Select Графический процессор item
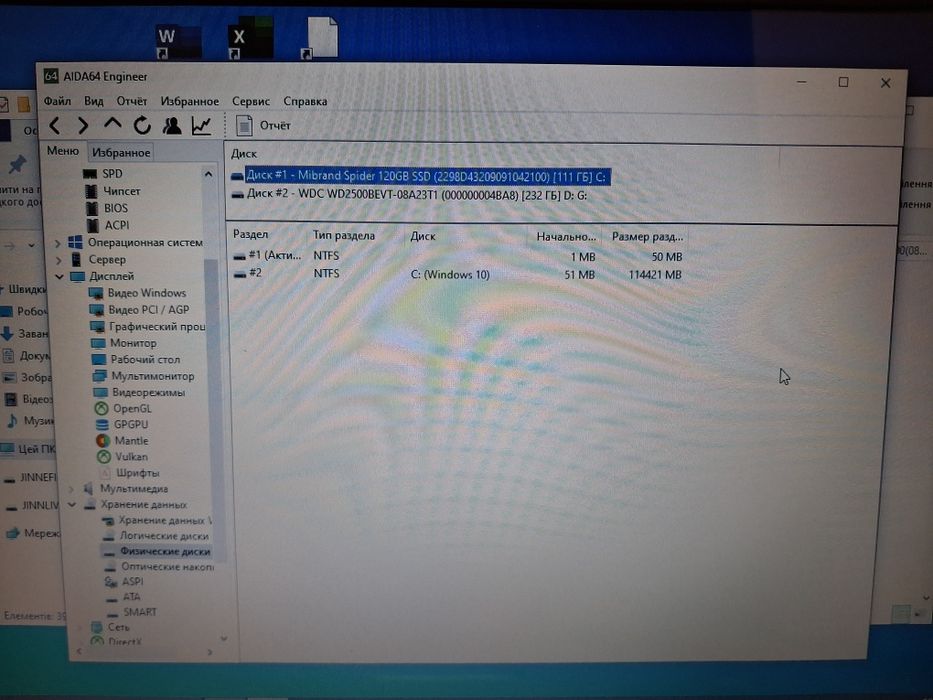This screenshot has height=700, width=933. pyautogui.click(x=156, y=327)
